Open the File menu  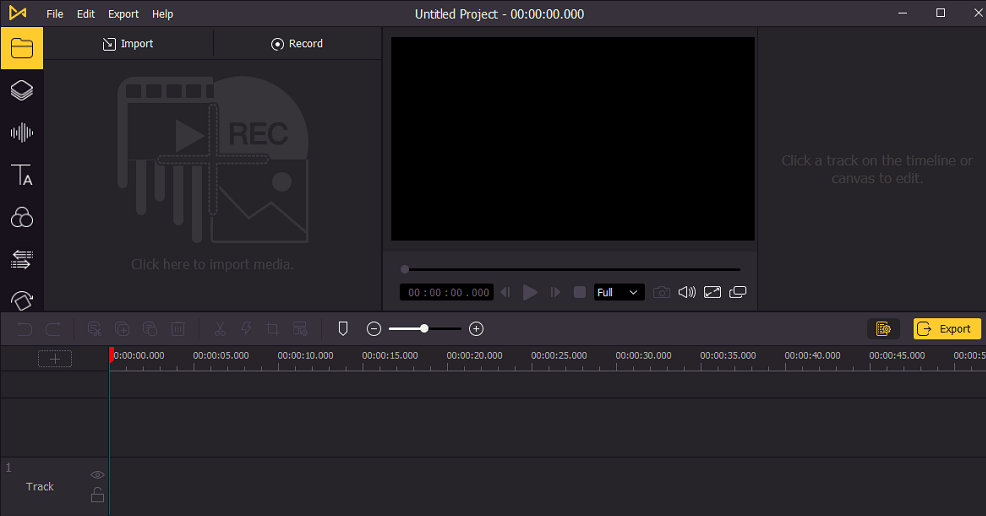click(x=55, y=14)
